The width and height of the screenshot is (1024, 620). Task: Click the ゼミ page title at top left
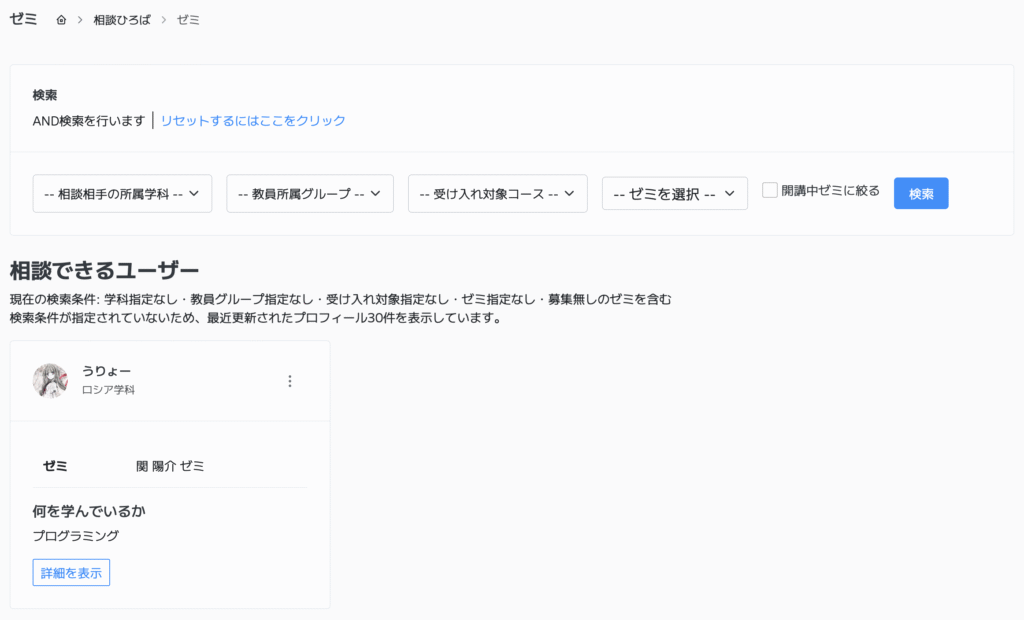(x=23, y=19)
